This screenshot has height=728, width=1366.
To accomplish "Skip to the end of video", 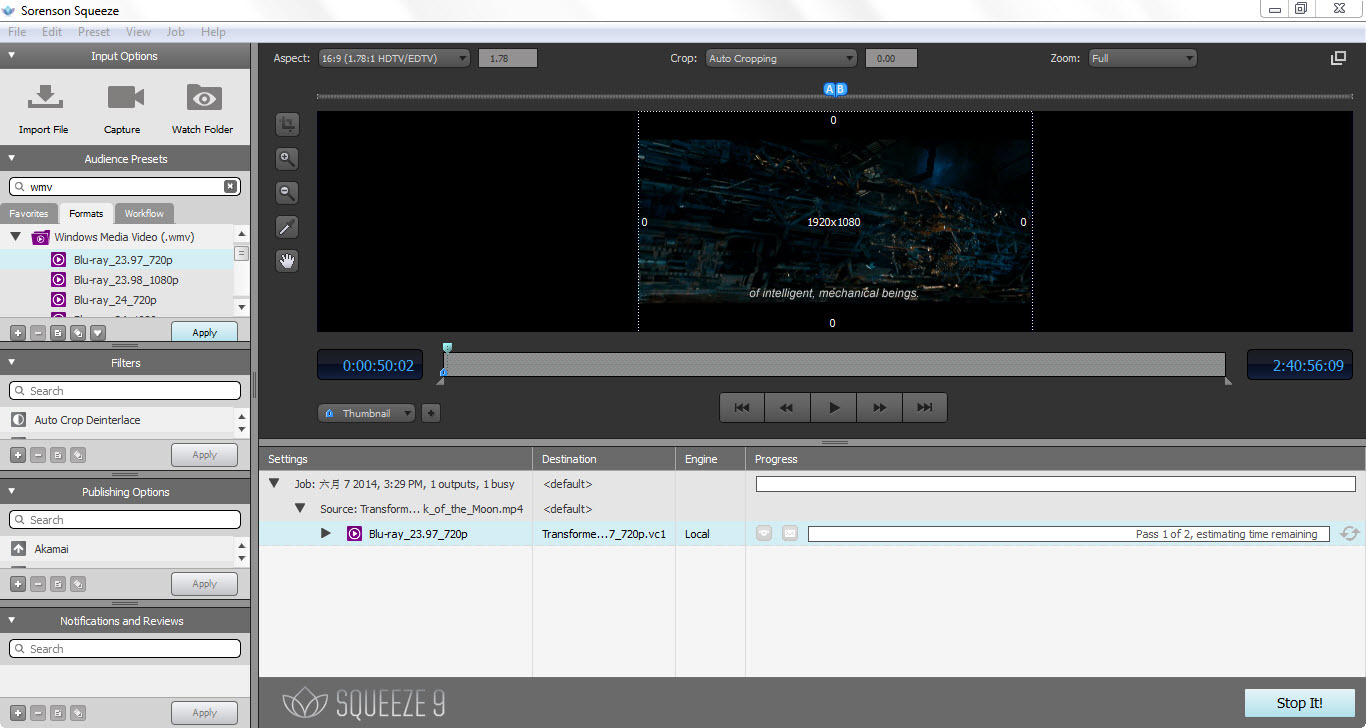I will (924, 408).
